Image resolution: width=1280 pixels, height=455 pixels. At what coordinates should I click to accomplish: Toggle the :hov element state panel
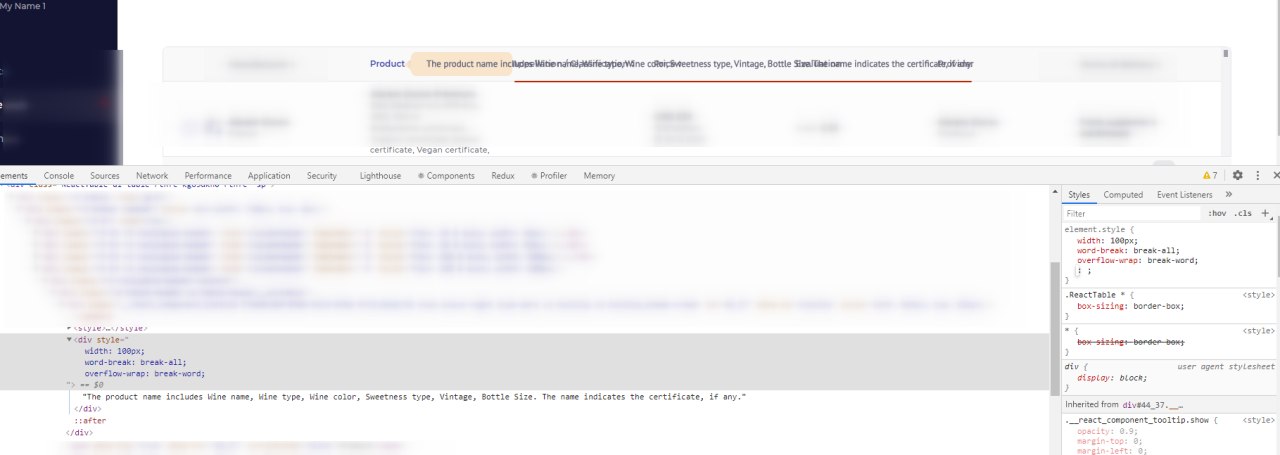tap(1216, 213)
